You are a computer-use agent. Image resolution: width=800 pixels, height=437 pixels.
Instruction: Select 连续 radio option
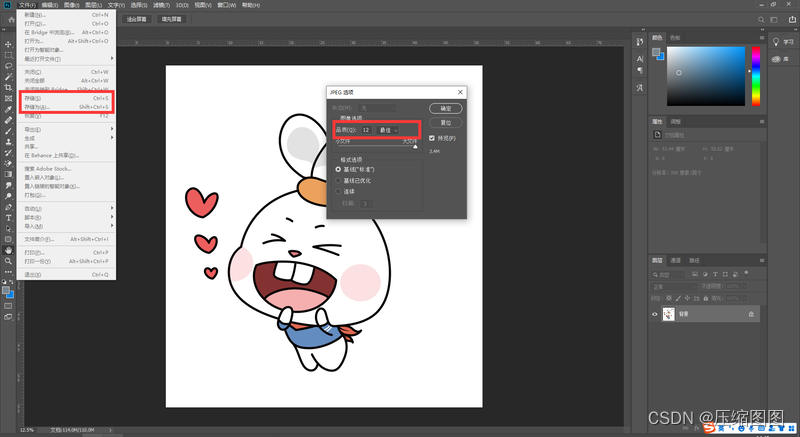tap(338, 191)
